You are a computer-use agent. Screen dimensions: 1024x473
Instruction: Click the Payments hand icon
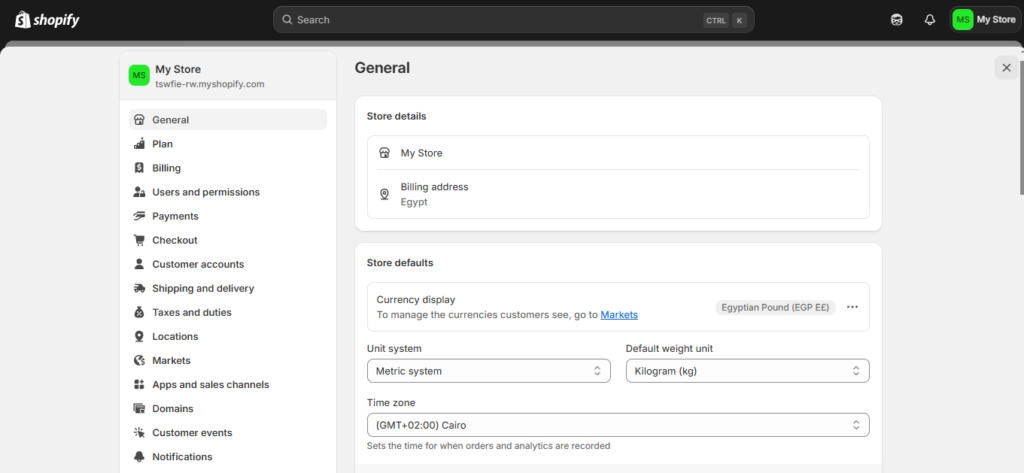point(139,216)
